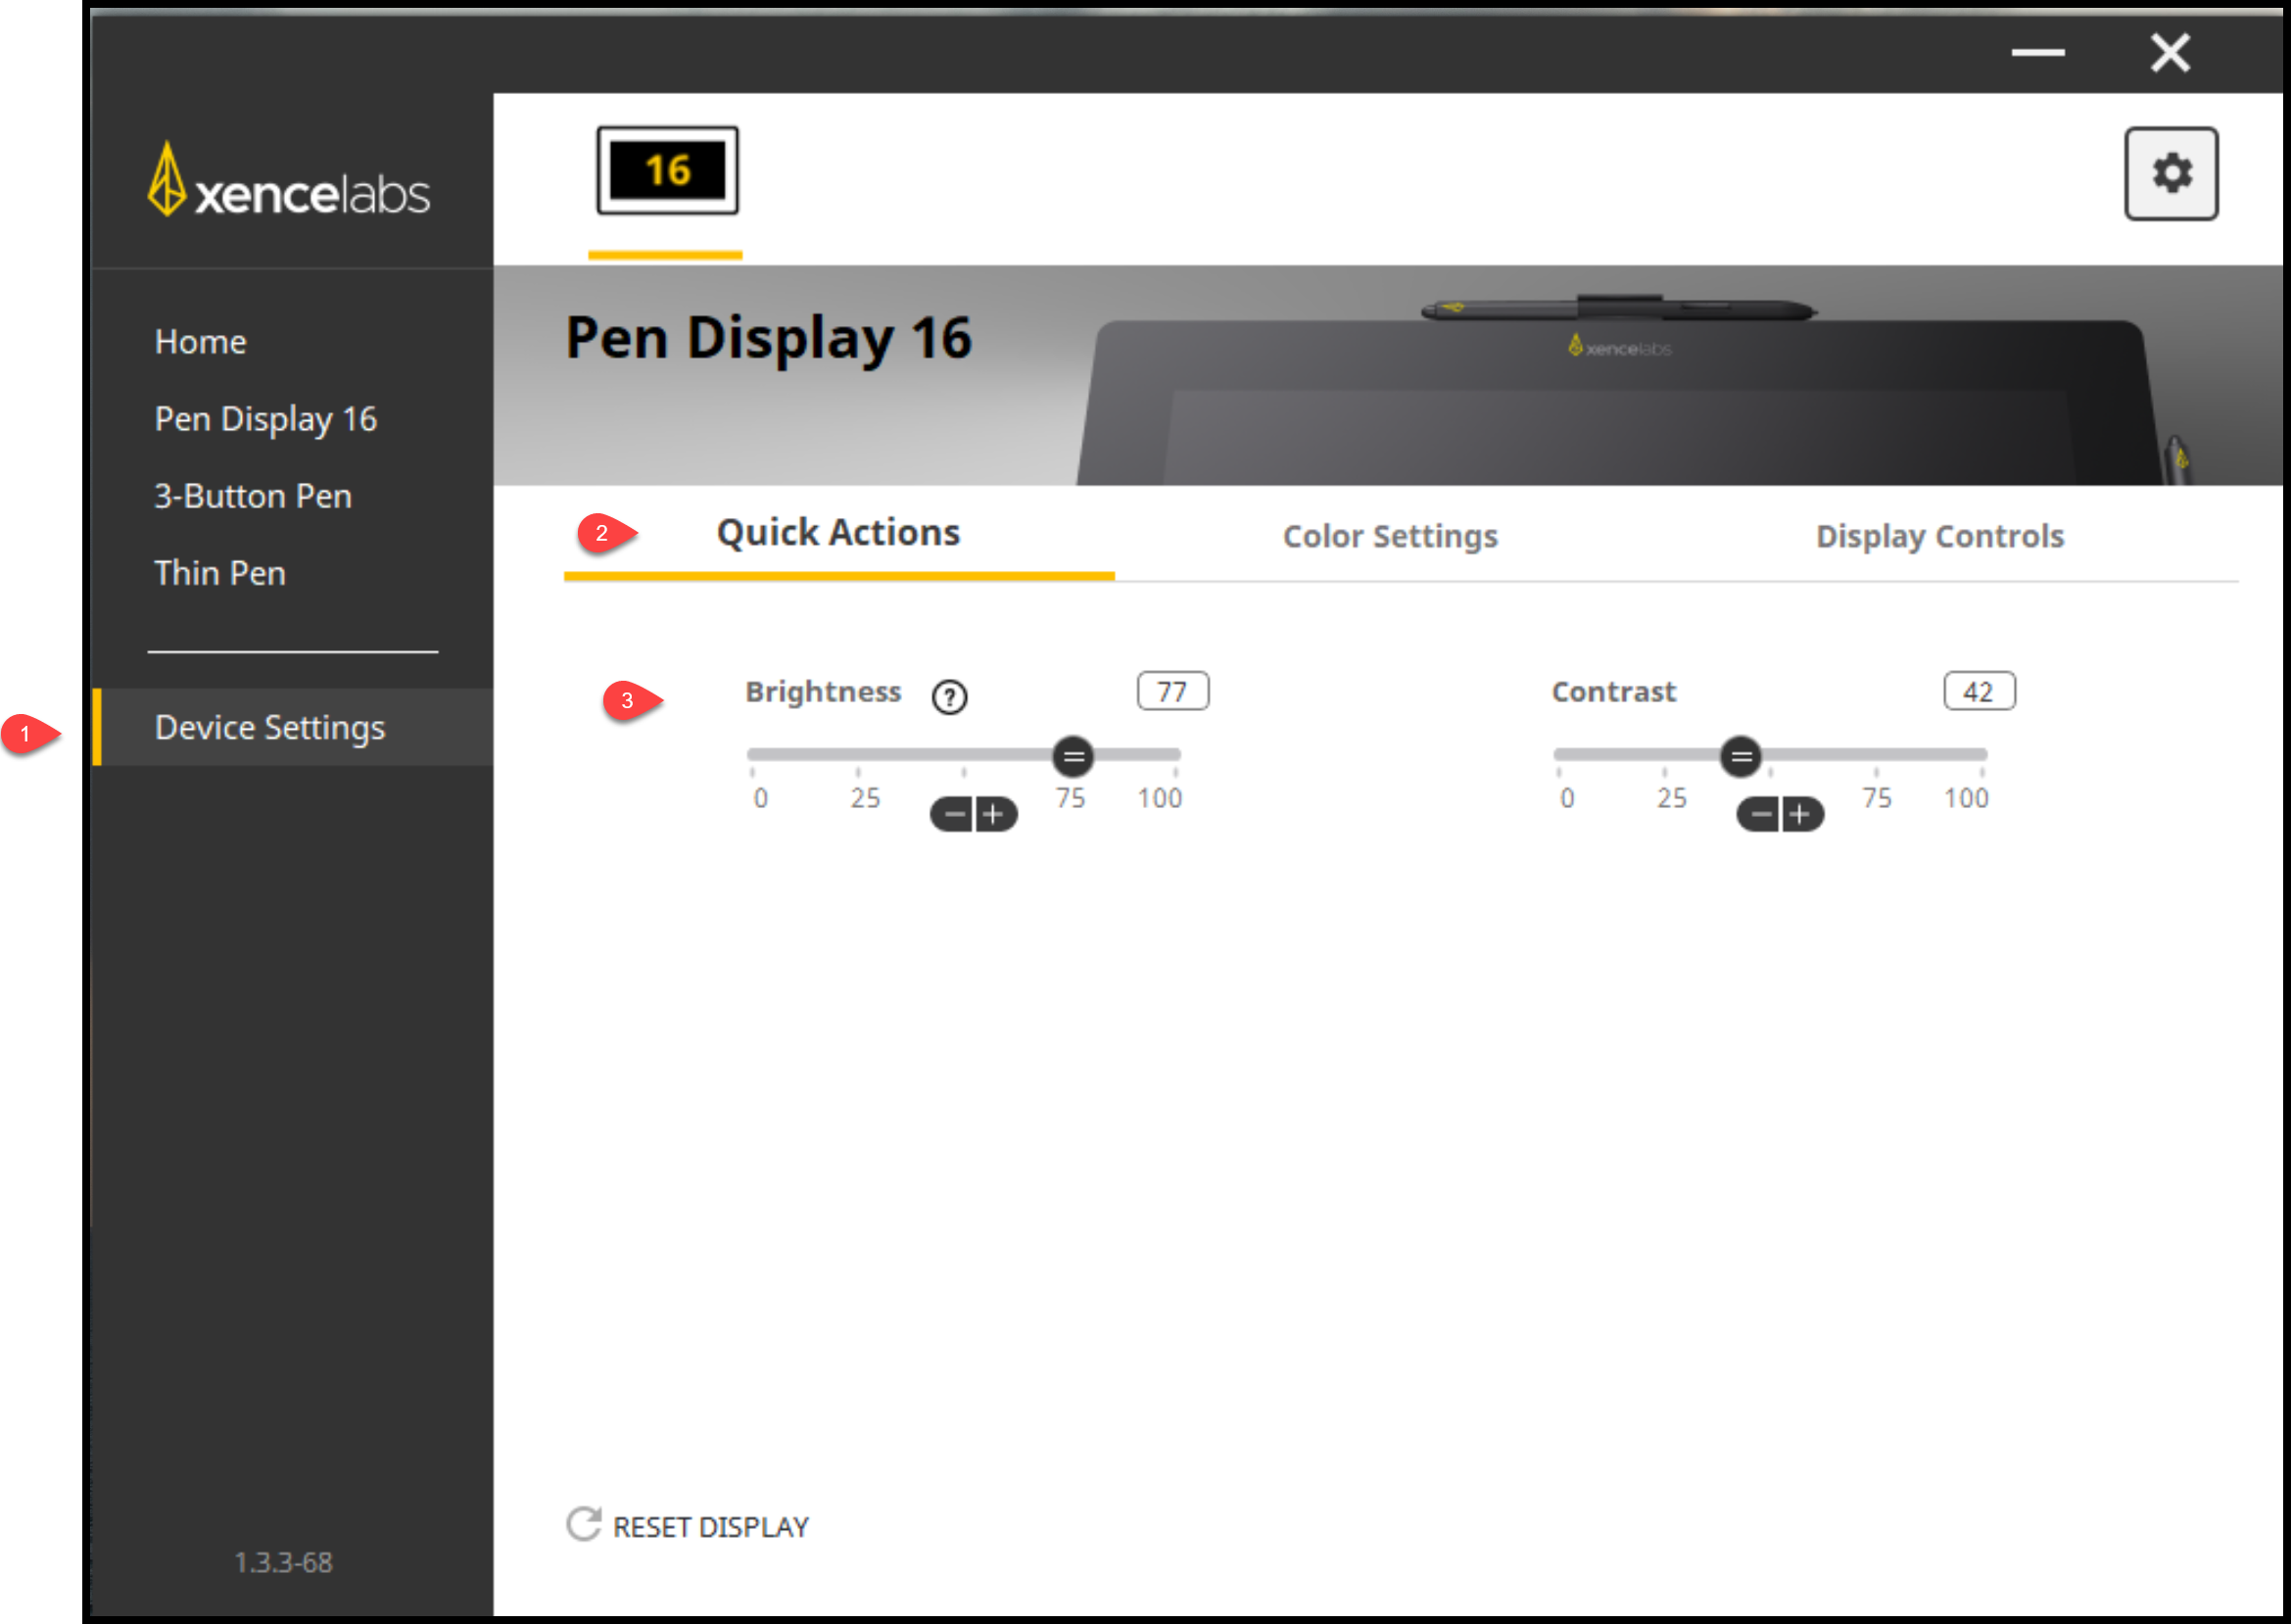Screen dimensions: 2291x1624
Task: Open 3-Button Pen settings
Action: click(x=252, y=496)
